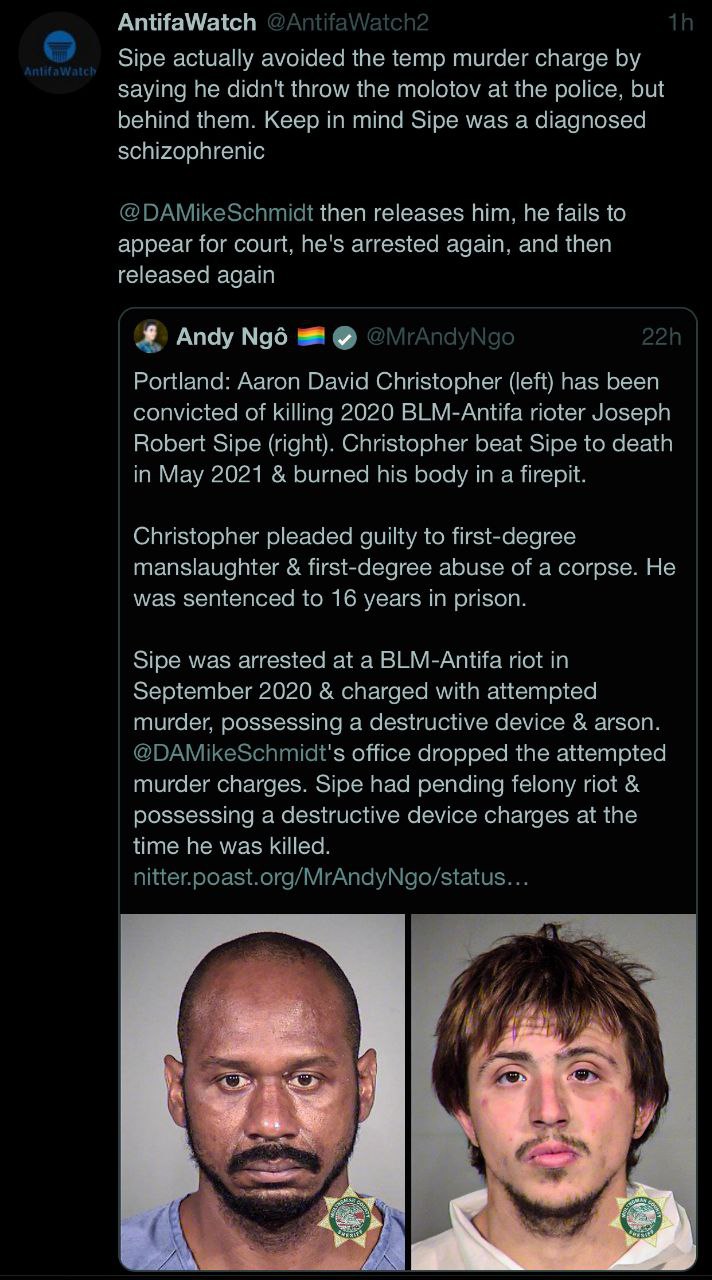Click the sheriff badge on the left mugshot
Screen dimensions: 712x1280
point(349,1217)
